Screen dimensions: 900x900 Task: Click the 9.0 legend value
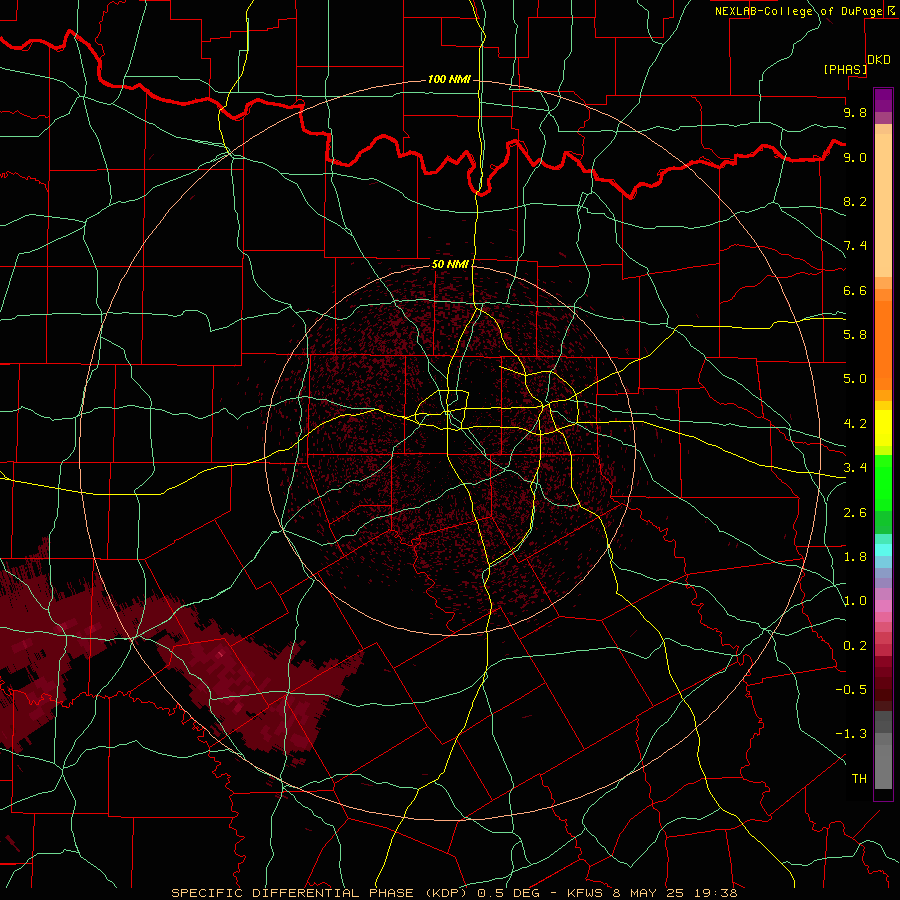855,157
